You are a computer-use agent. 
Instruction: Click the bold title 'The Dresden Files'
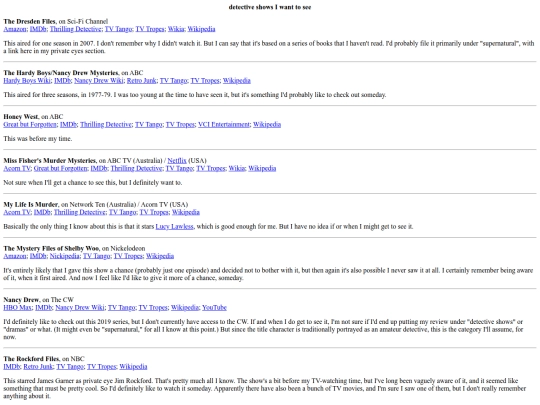point(29,21)
